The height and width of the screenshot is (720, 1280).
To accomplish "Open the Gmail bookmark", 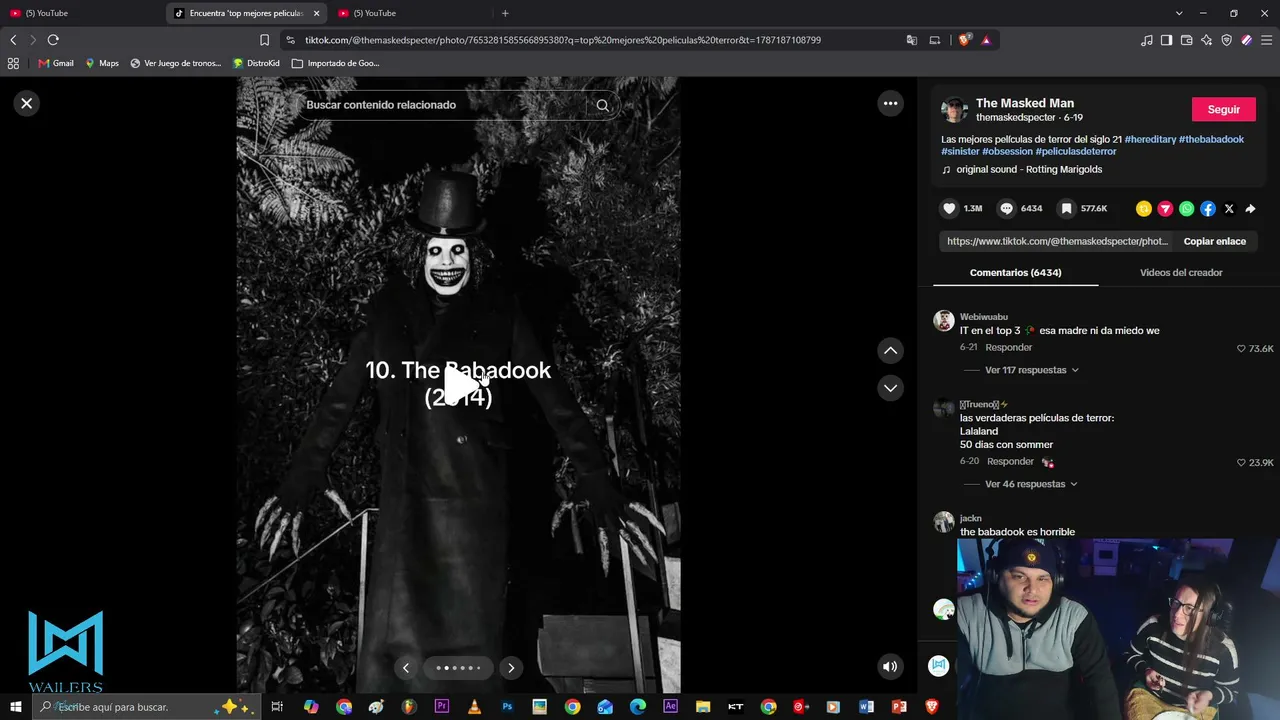I will tap(56, 63).
